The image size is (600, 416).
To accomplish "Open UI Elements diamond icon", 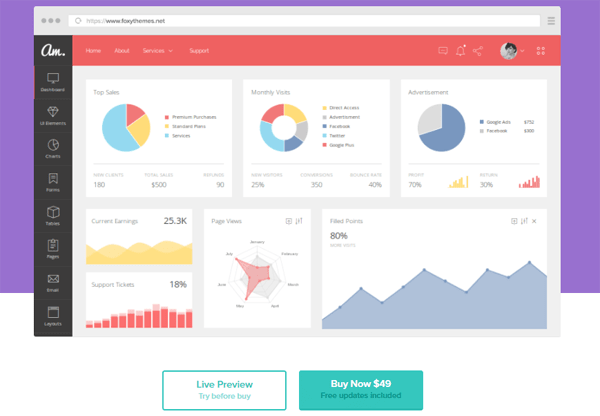I will 53,111.
